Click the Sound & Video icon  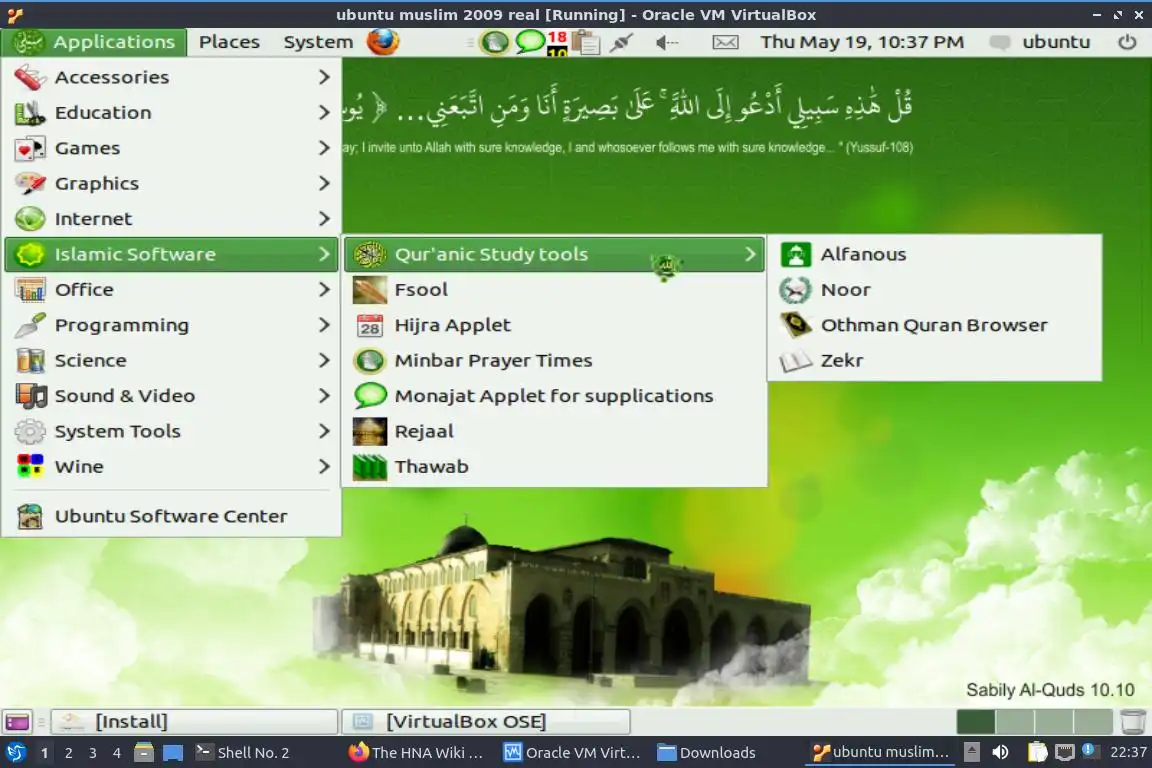(x=31, y=395)
